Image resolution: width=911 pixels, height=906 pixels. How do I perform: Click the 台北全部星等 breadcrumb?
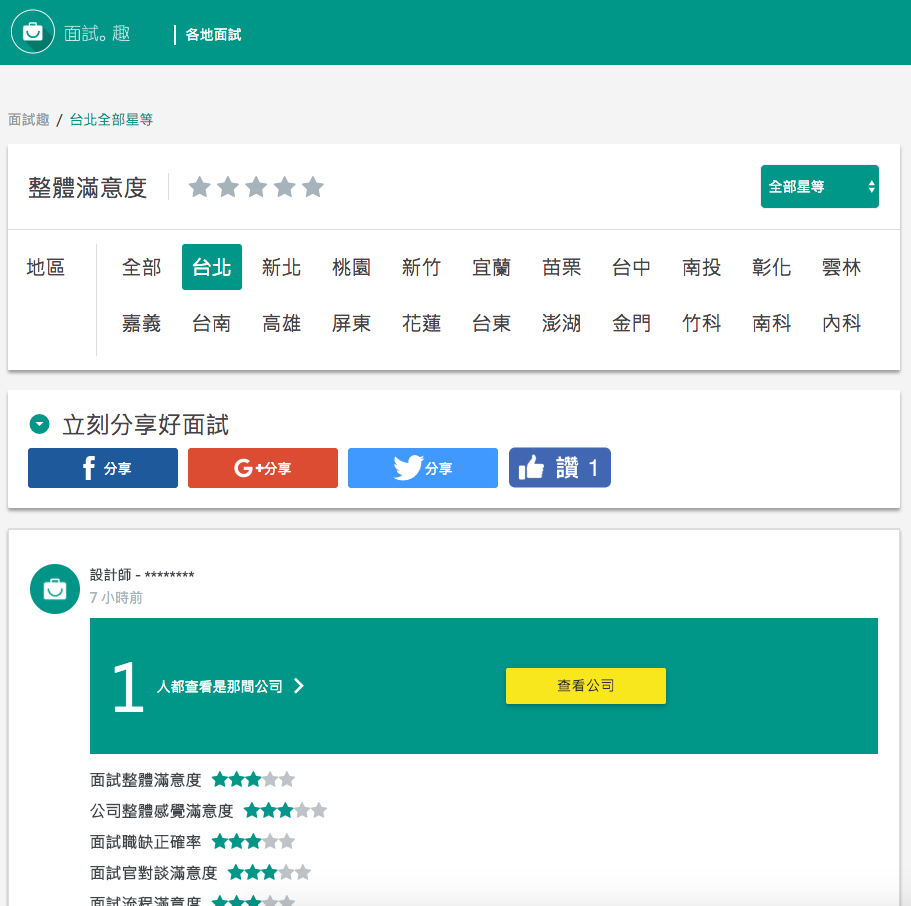[111, 120]
